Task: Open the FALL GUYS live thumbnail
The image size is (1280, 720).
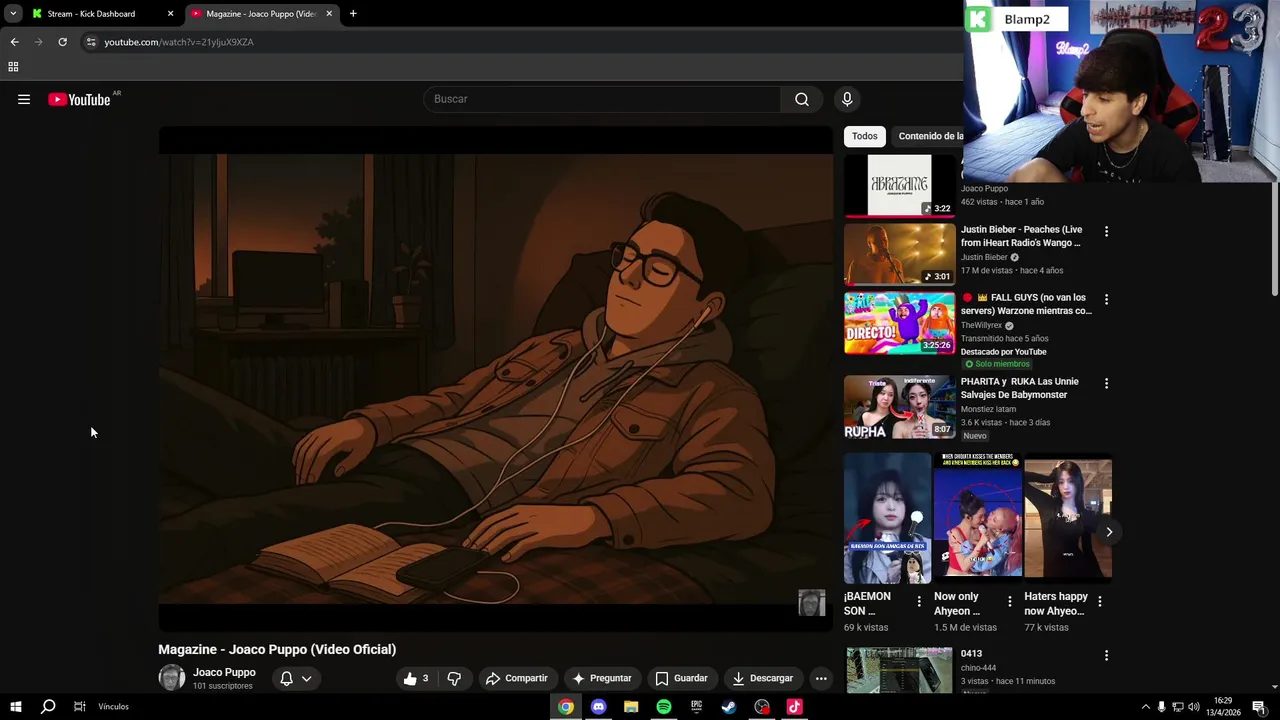Action: click(x=900, y=322)
